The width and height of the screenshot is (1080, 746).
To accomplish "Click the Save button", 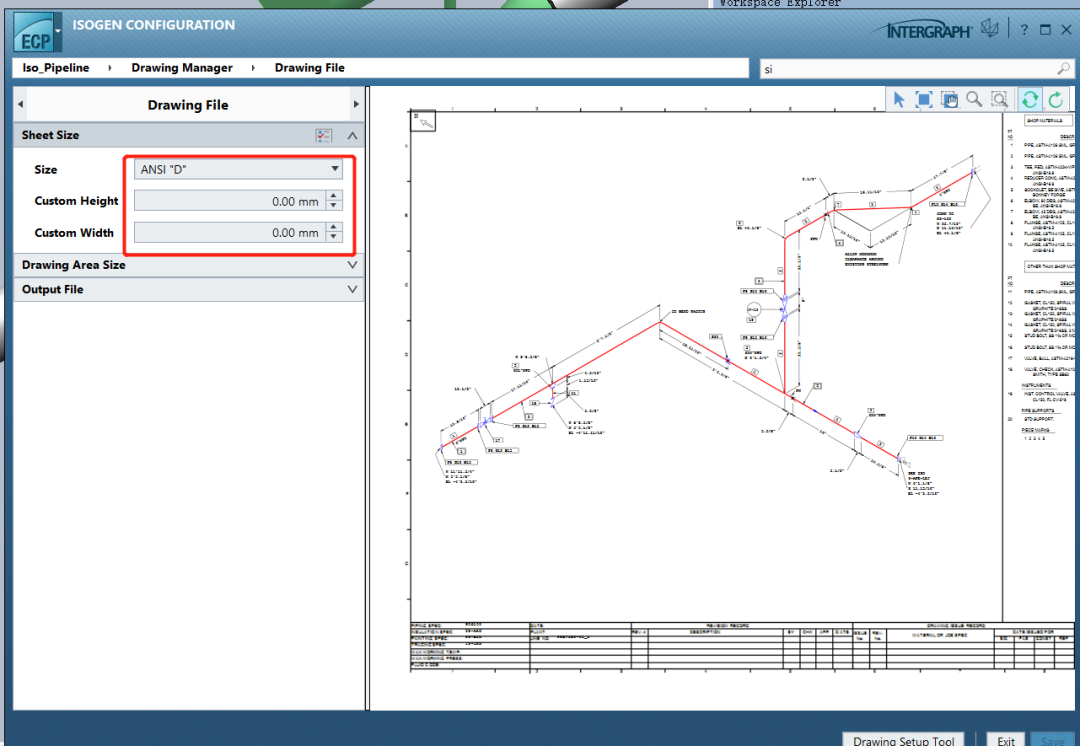I will (1052, 740).
